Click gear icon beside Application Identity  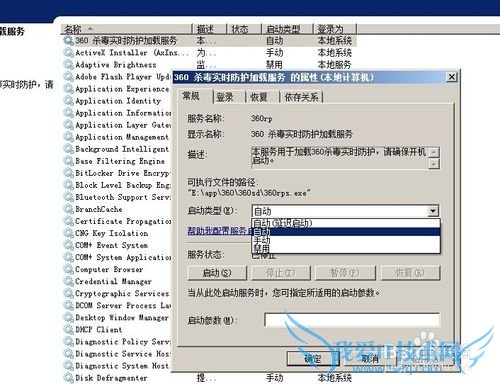pos(69,101)
